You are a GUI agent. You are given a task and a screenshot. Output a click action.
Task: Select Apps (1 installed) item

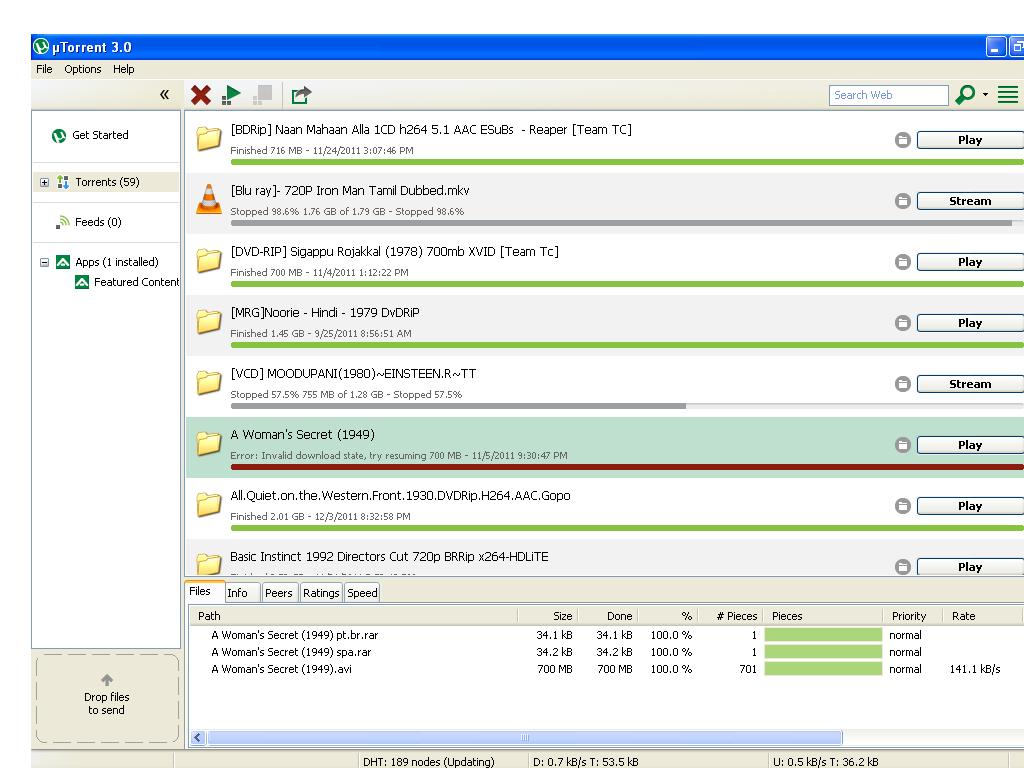(x=116, y=262)
